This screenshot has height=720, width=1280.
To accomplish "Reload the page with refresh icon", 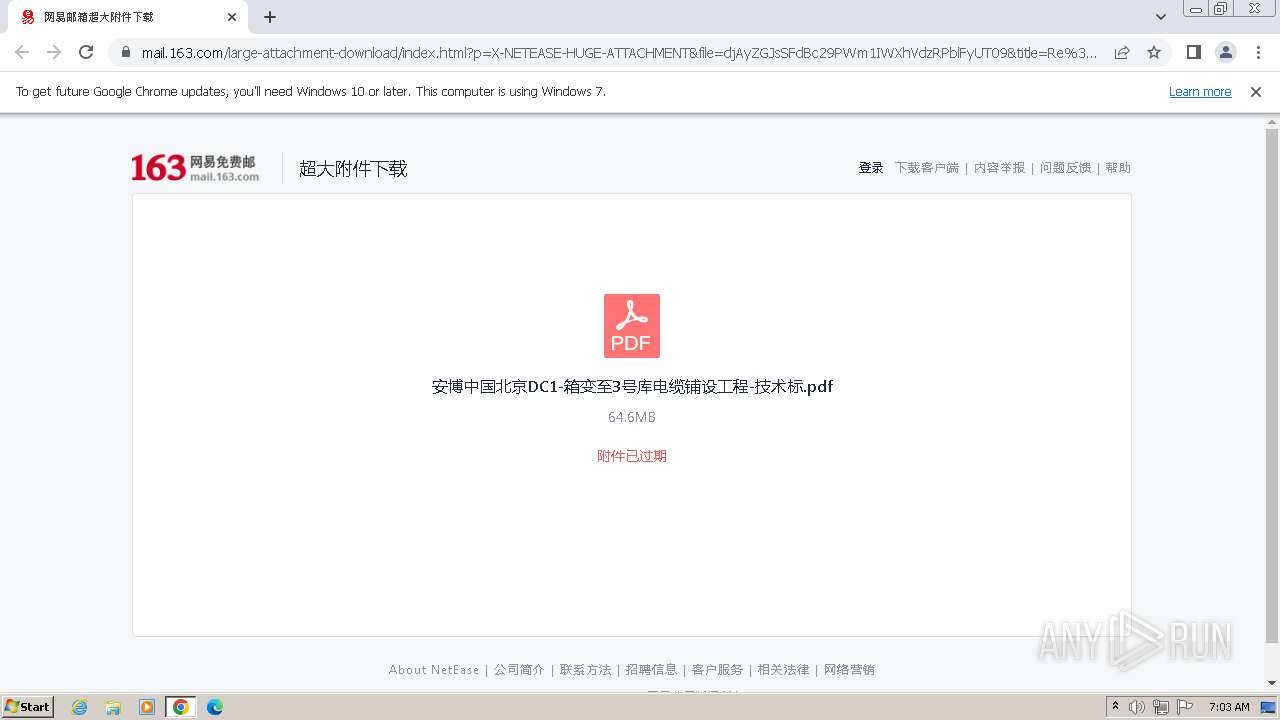I will click(86, 52).
